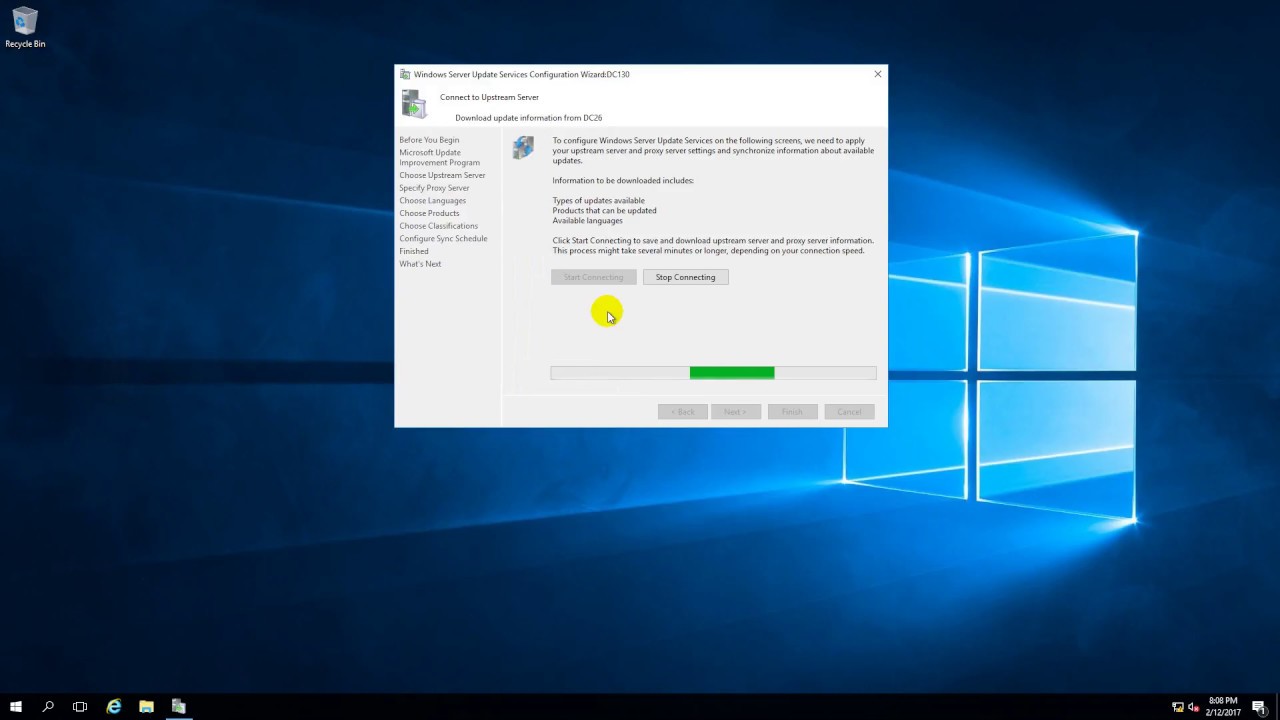The image size is (1280, 720).
Task: Click the taskbar clock showing 8:08 PM
Action: point(1223,707)
